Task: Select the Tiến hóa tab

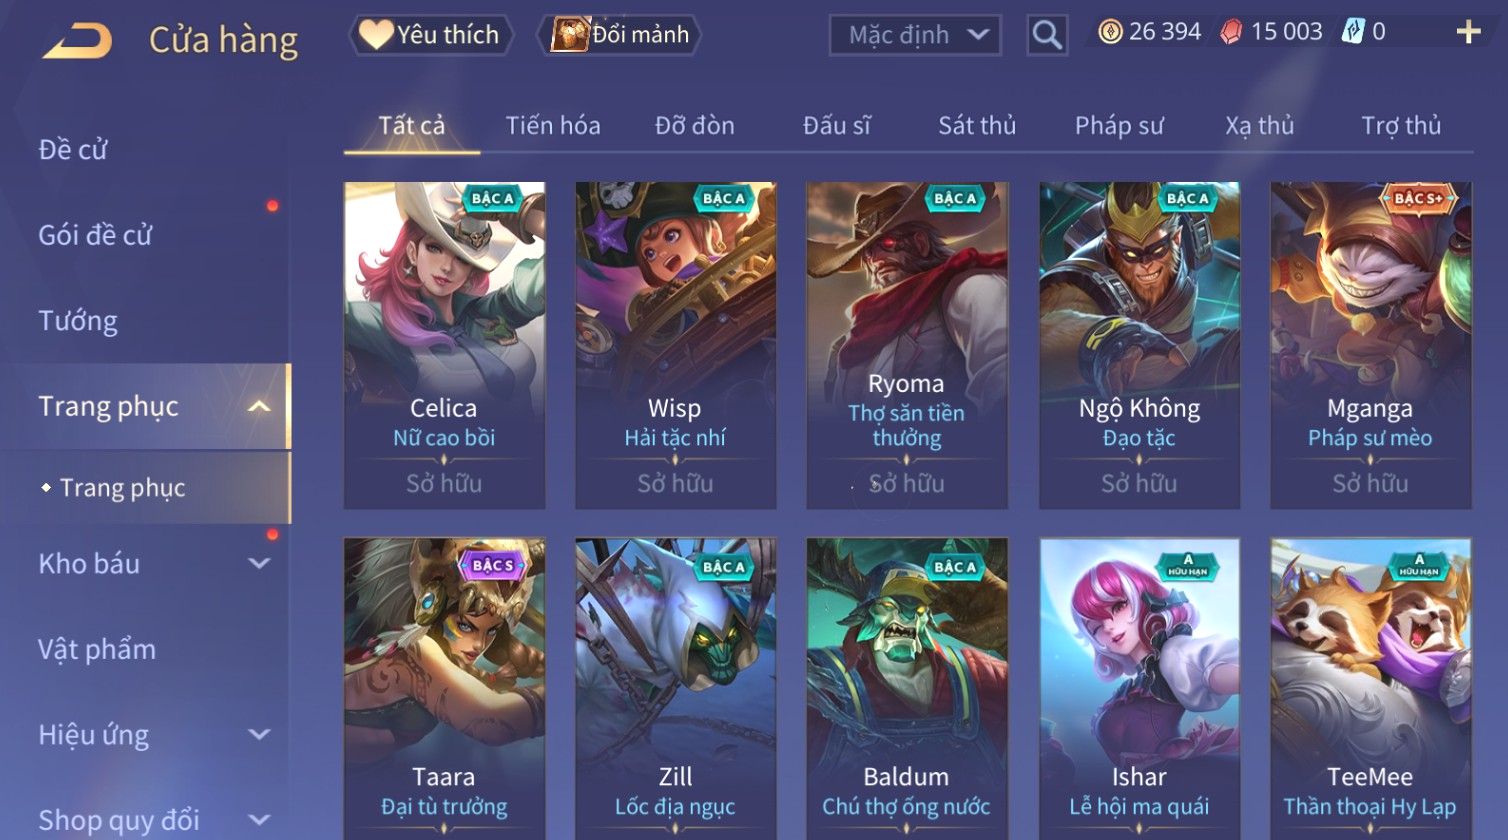Action: coord(553,125)
